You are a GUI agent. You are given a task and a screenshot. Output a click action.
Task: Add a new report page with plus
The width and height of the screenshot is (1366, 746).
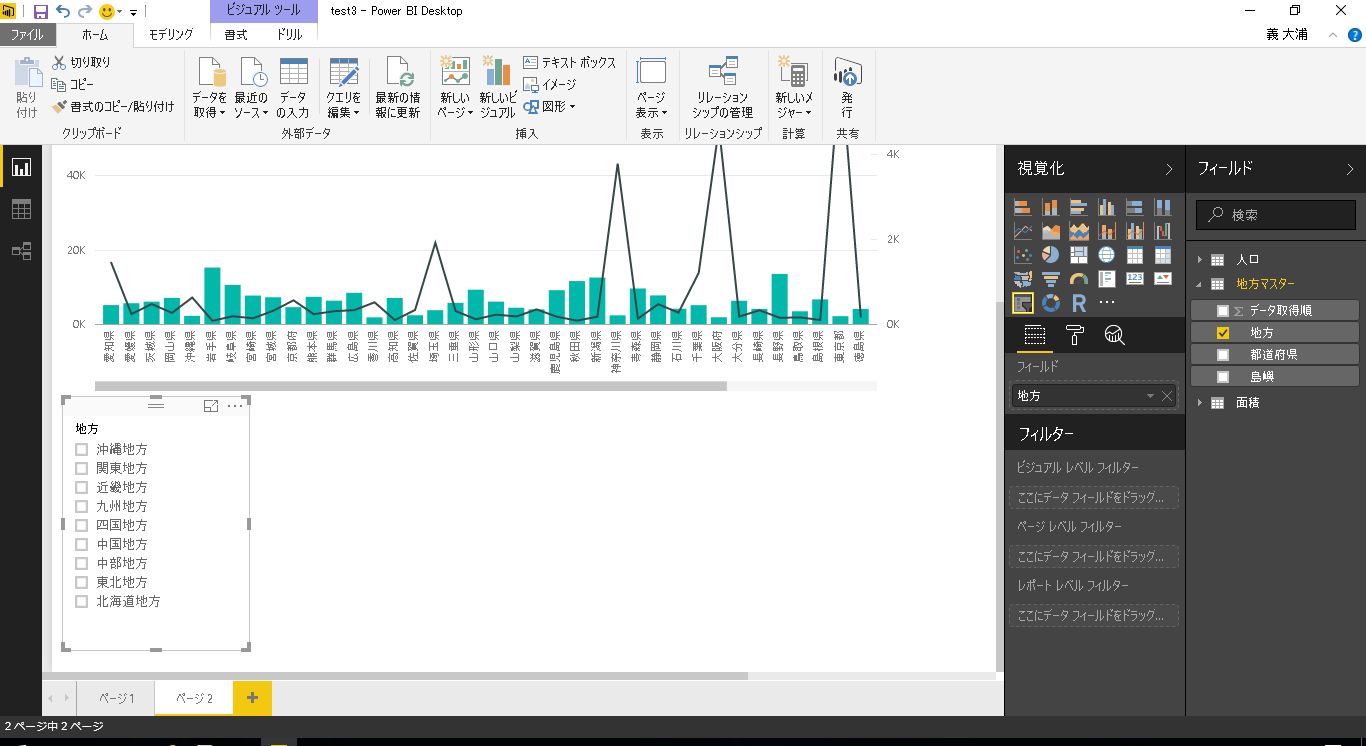(x=252, y=698)
